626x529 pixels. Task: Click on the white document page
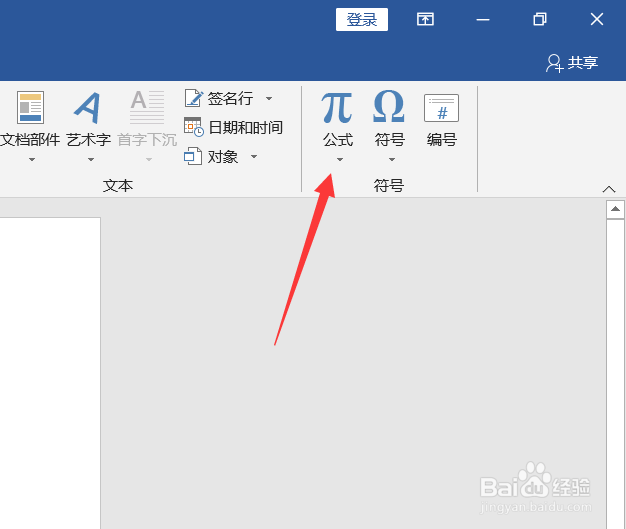click(x=50, y=373)
